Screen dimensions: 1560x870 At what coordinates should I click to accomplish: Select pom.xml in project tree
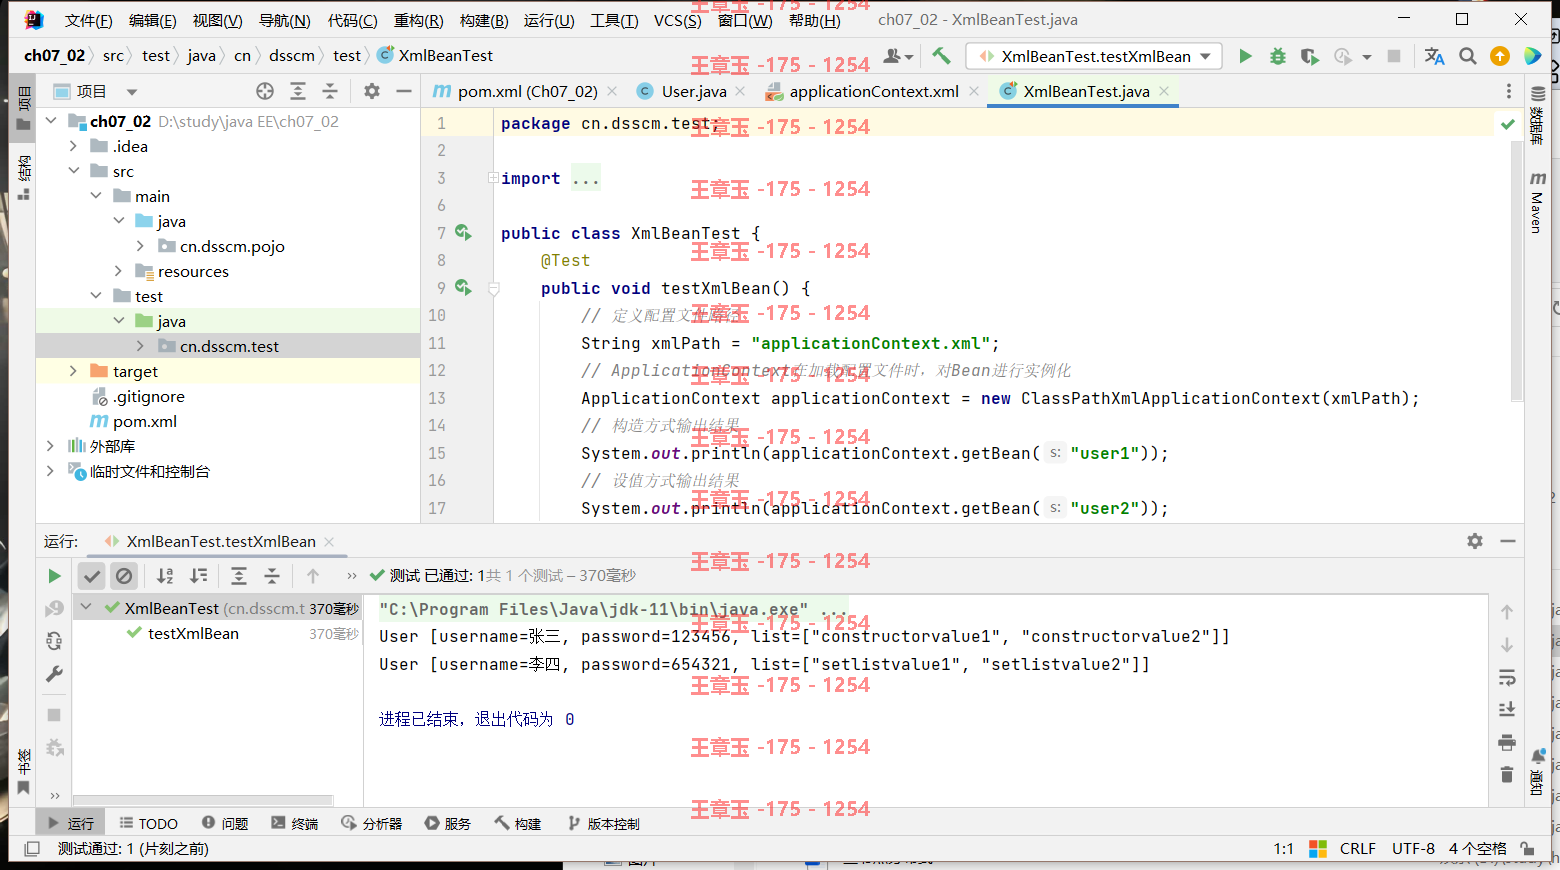coord(144,421)
